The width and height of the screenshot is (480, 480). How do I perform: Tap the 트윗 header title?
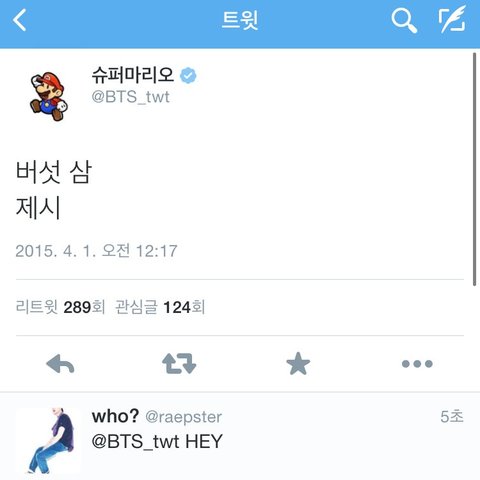pos(240,20)
